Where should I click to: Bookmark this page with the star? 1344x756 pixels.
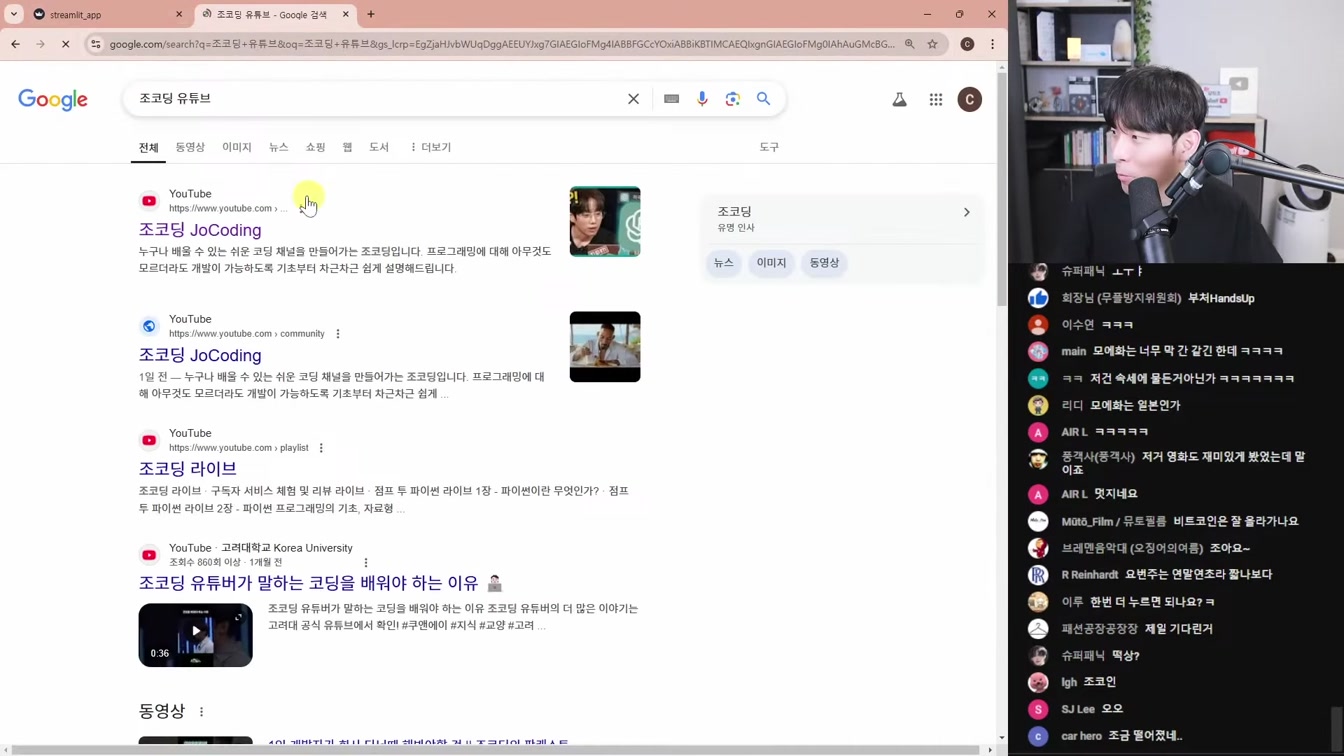tap(932, 44)
